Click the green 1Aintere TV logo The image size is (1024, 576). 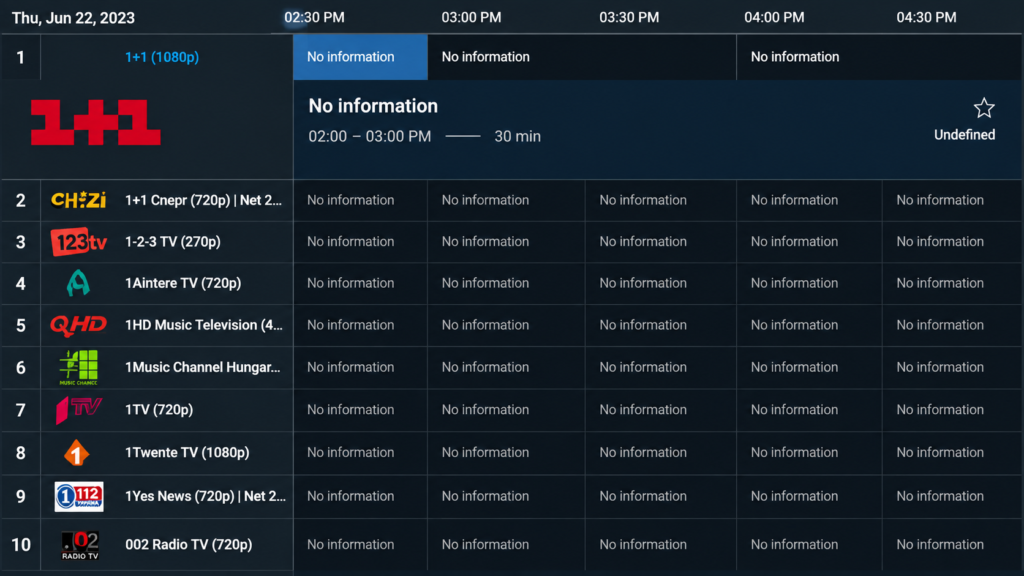pos(78,283)
